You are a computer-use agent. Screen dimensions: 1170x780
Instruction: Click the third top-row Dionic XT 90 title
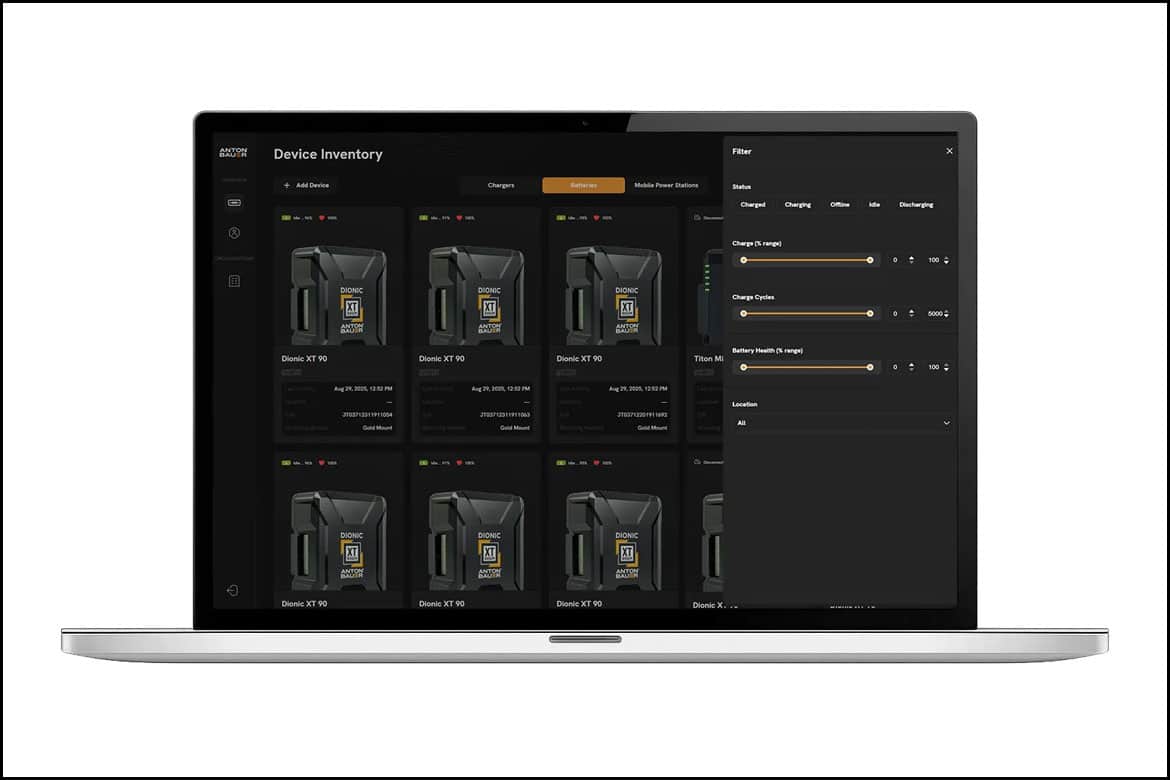pyautogui.click(x=579, y=359)
